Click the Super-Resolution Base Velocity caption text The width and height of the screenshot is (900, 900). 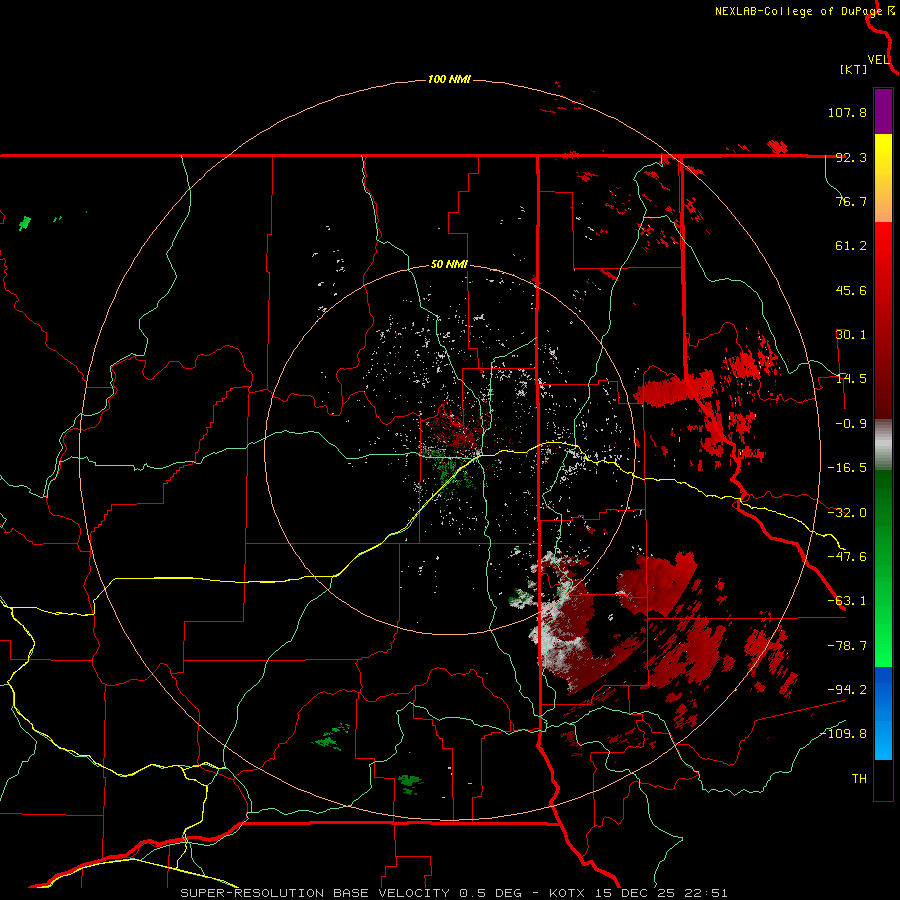454,893
